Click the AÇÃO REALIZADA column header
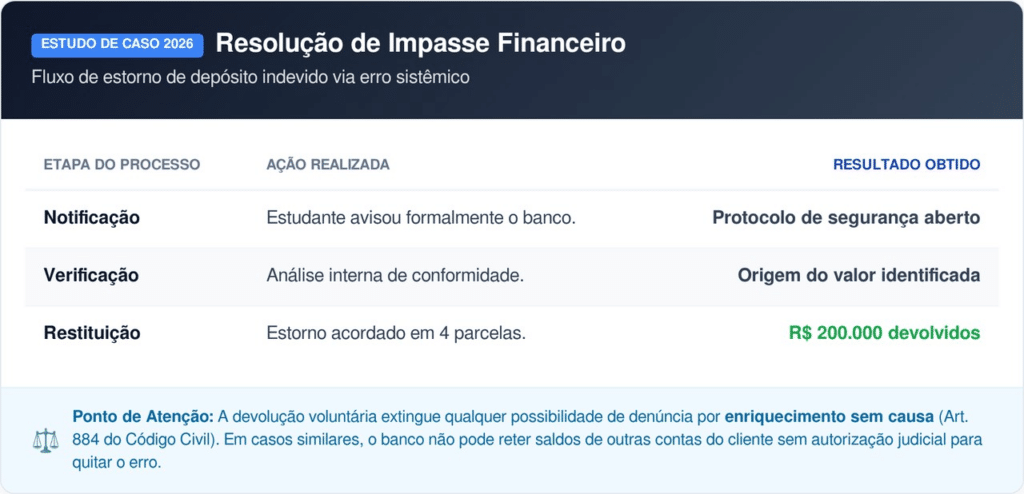The height and width of the screenshot is (494, 1024). click(328, 164)
